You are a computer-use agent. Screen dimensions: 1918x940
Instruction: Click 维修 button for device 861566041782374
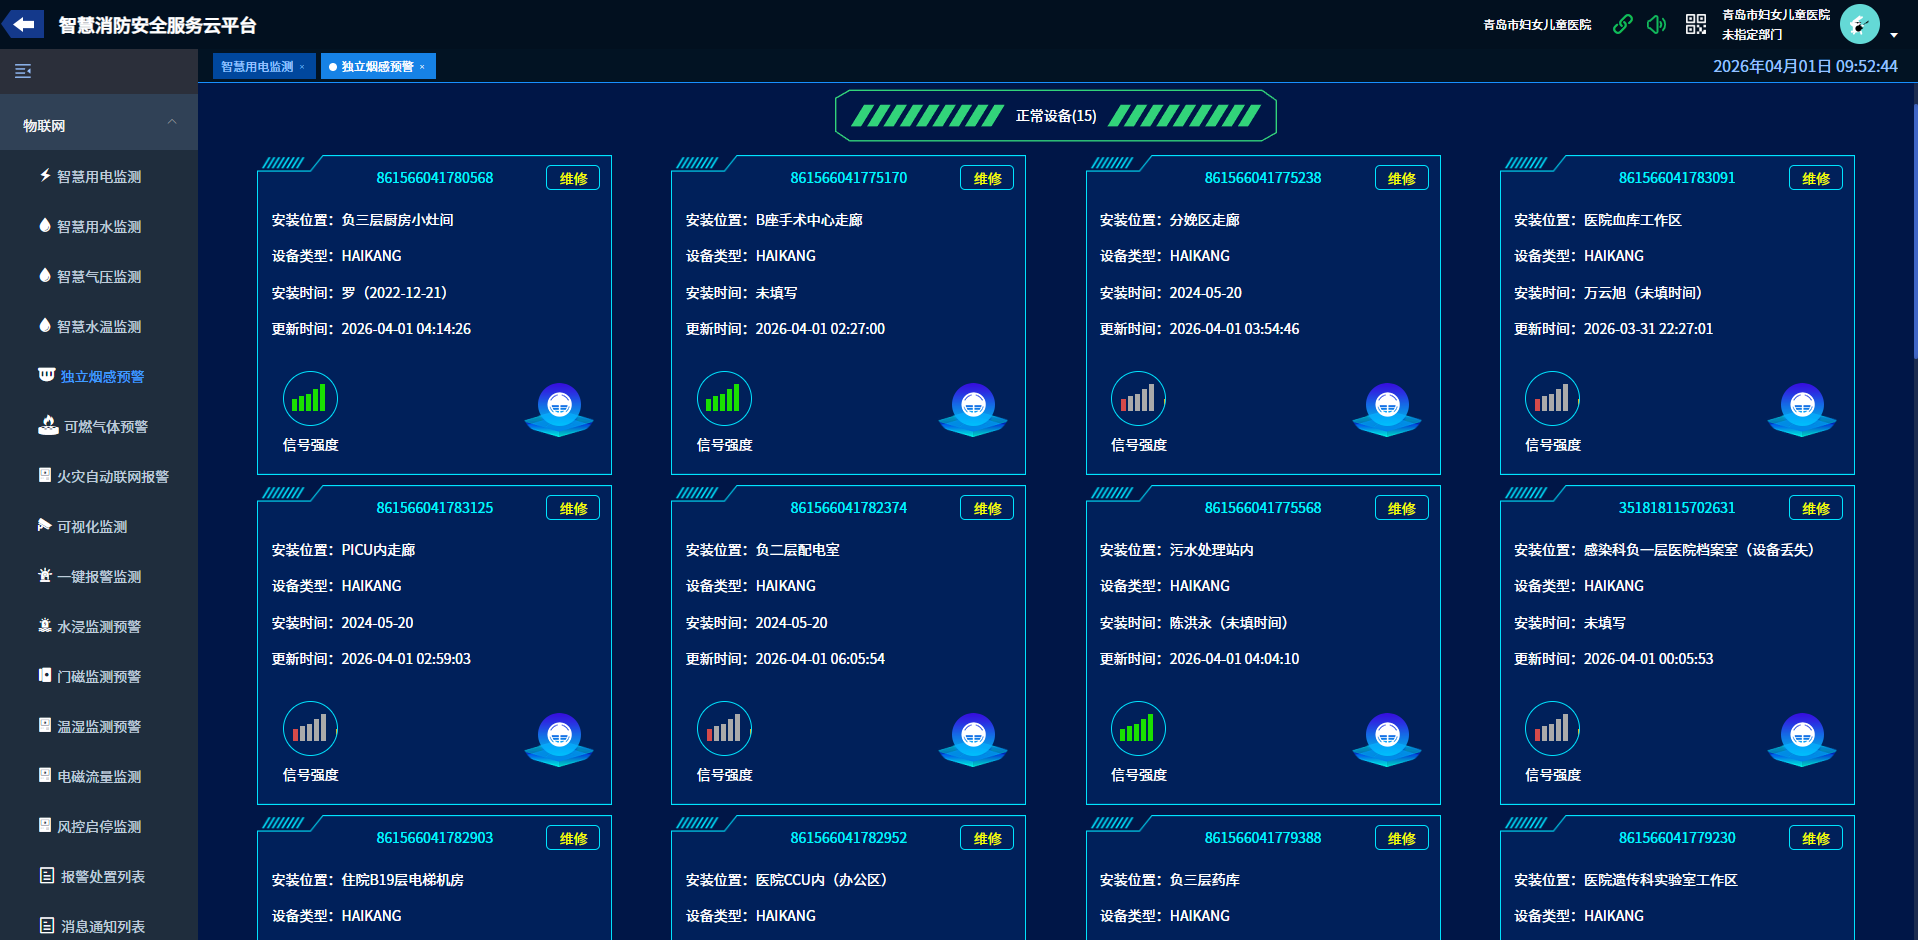coord(987,508)
